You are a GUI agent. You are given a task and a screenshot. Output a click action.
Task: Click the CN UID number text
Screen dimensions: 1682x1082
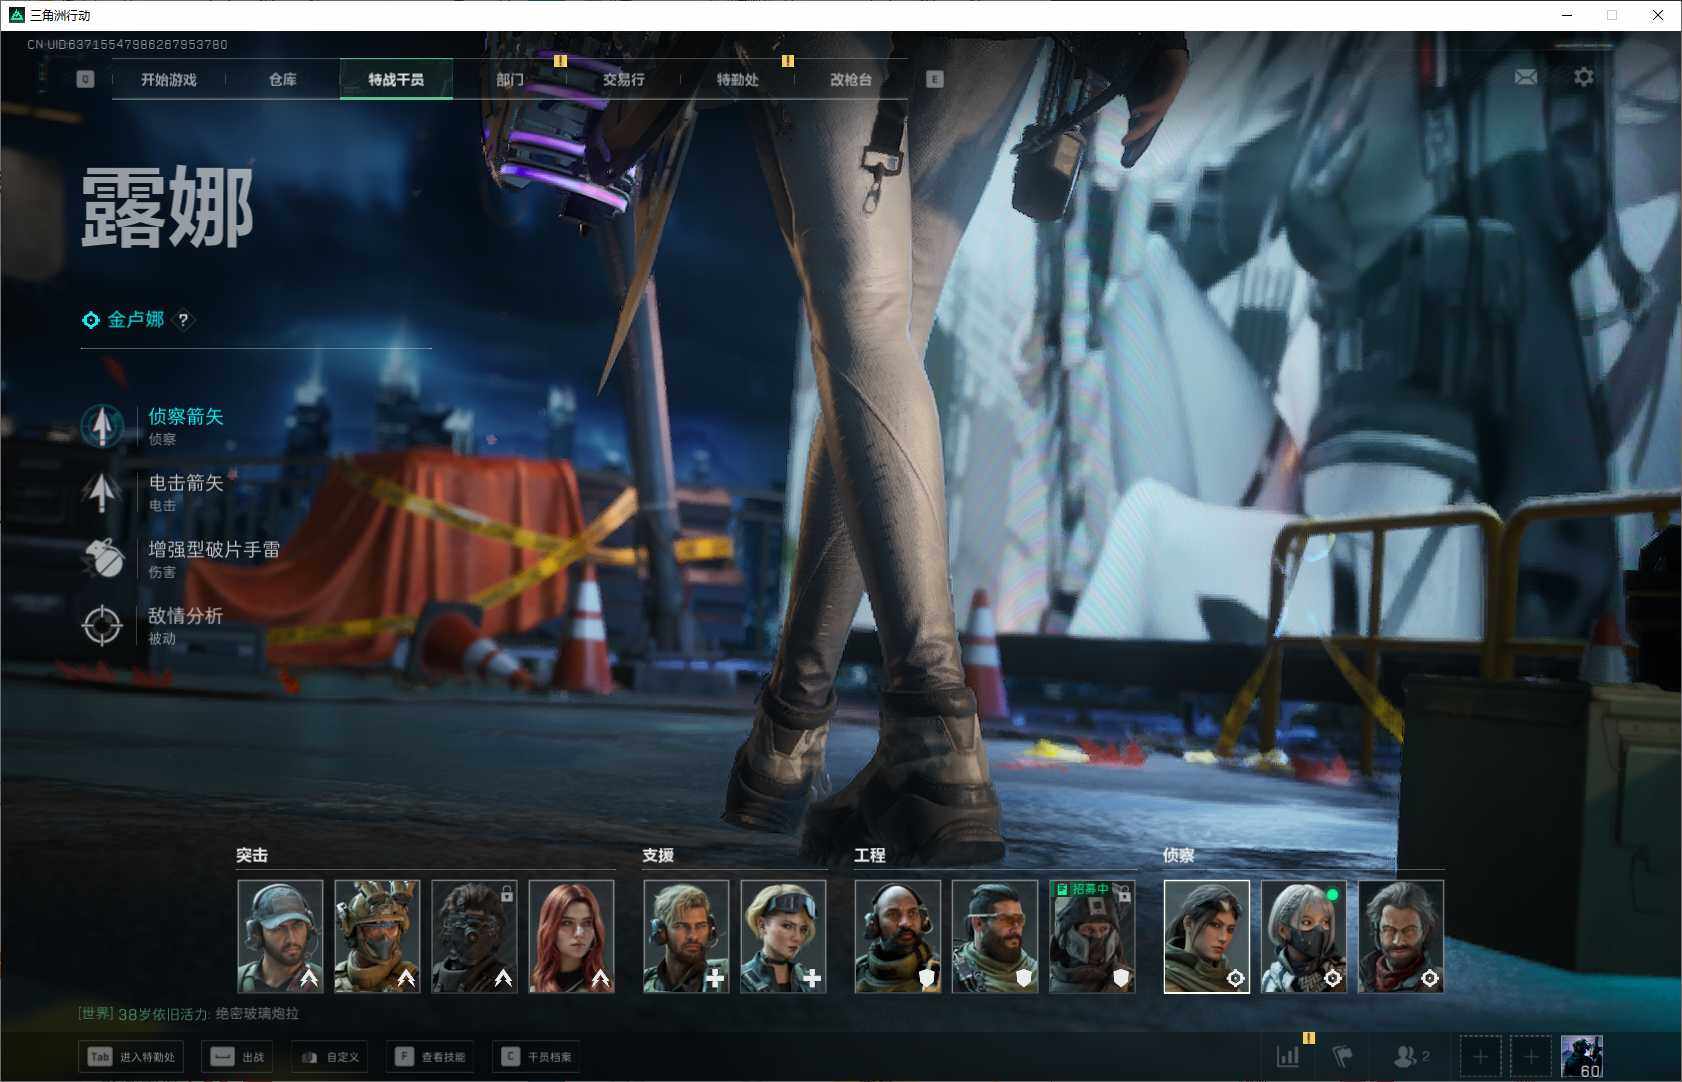click(127, 44)
